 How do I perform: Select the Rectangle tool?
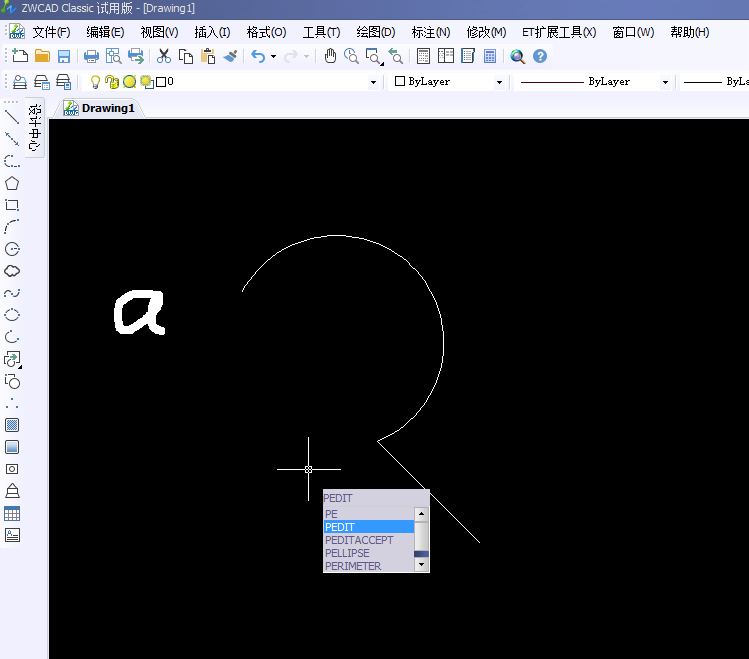click(x=12, y=205)
